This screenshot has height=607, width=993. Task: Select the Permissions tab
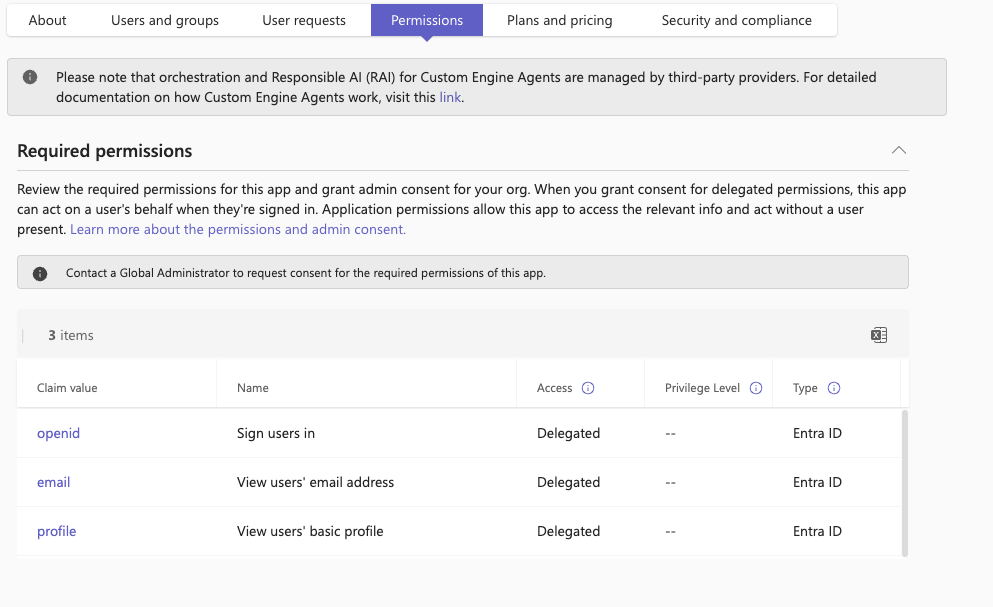427,20
